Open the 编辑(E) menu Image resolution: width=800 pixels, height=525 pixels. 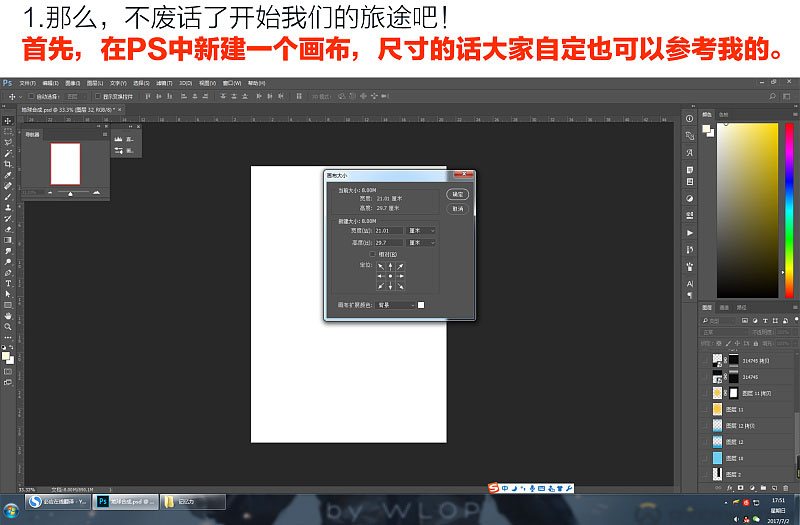pyautogui.click(x=51, y=83)
